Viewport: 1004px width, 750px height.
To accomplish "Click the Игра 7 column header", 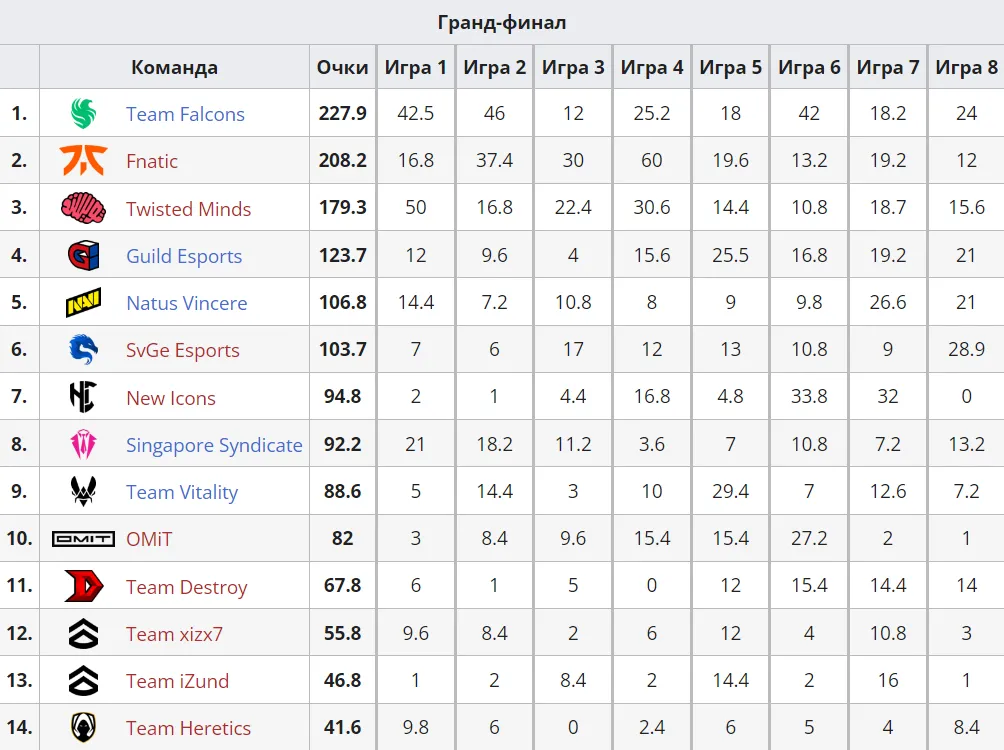I will tap(888, 67).
